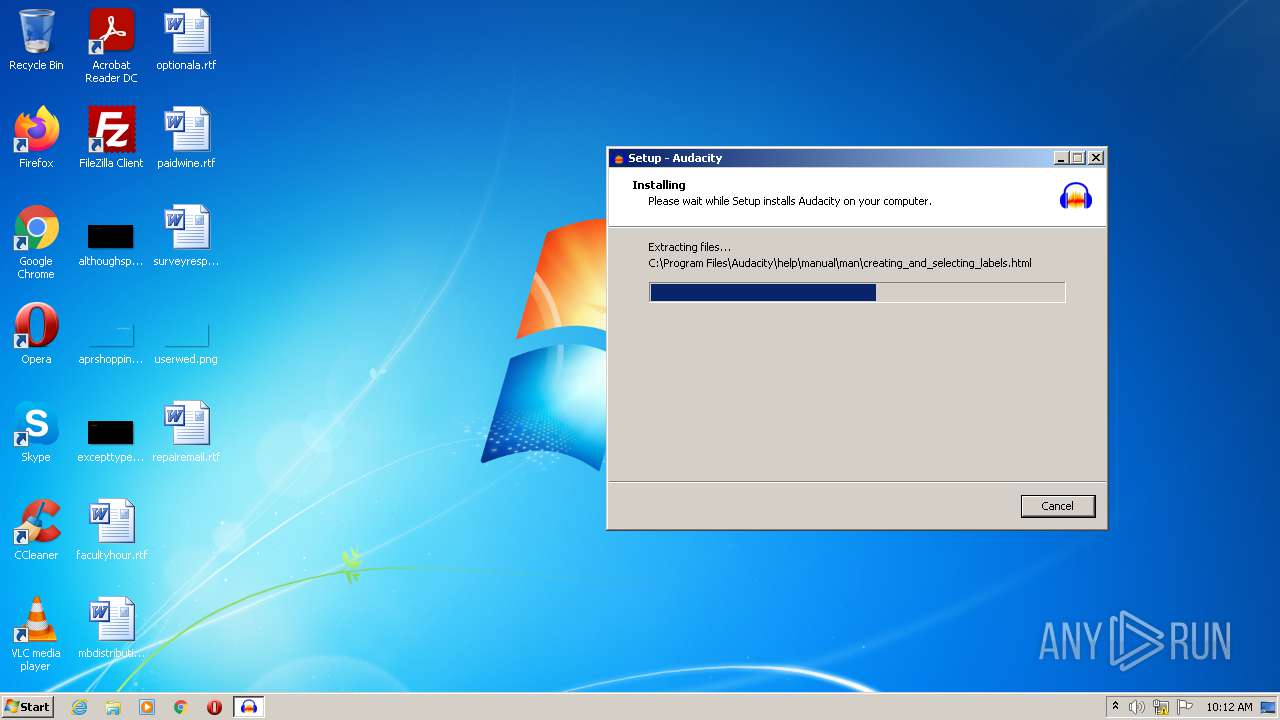
Task: Select the Google Chrome desktop shortcut
Action: [x=36, y=242]
